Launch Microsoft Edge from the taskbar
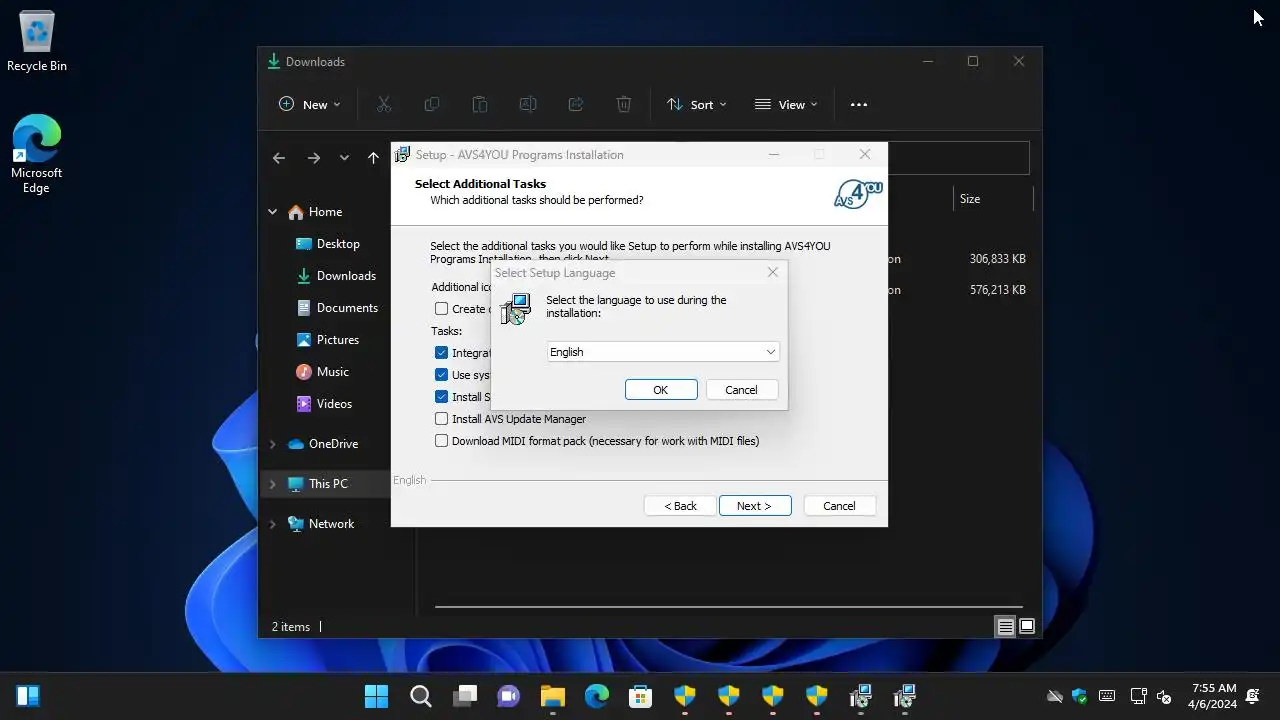Image resolution: width=1280 pixels, height=720 pixels. click(597, 696)
